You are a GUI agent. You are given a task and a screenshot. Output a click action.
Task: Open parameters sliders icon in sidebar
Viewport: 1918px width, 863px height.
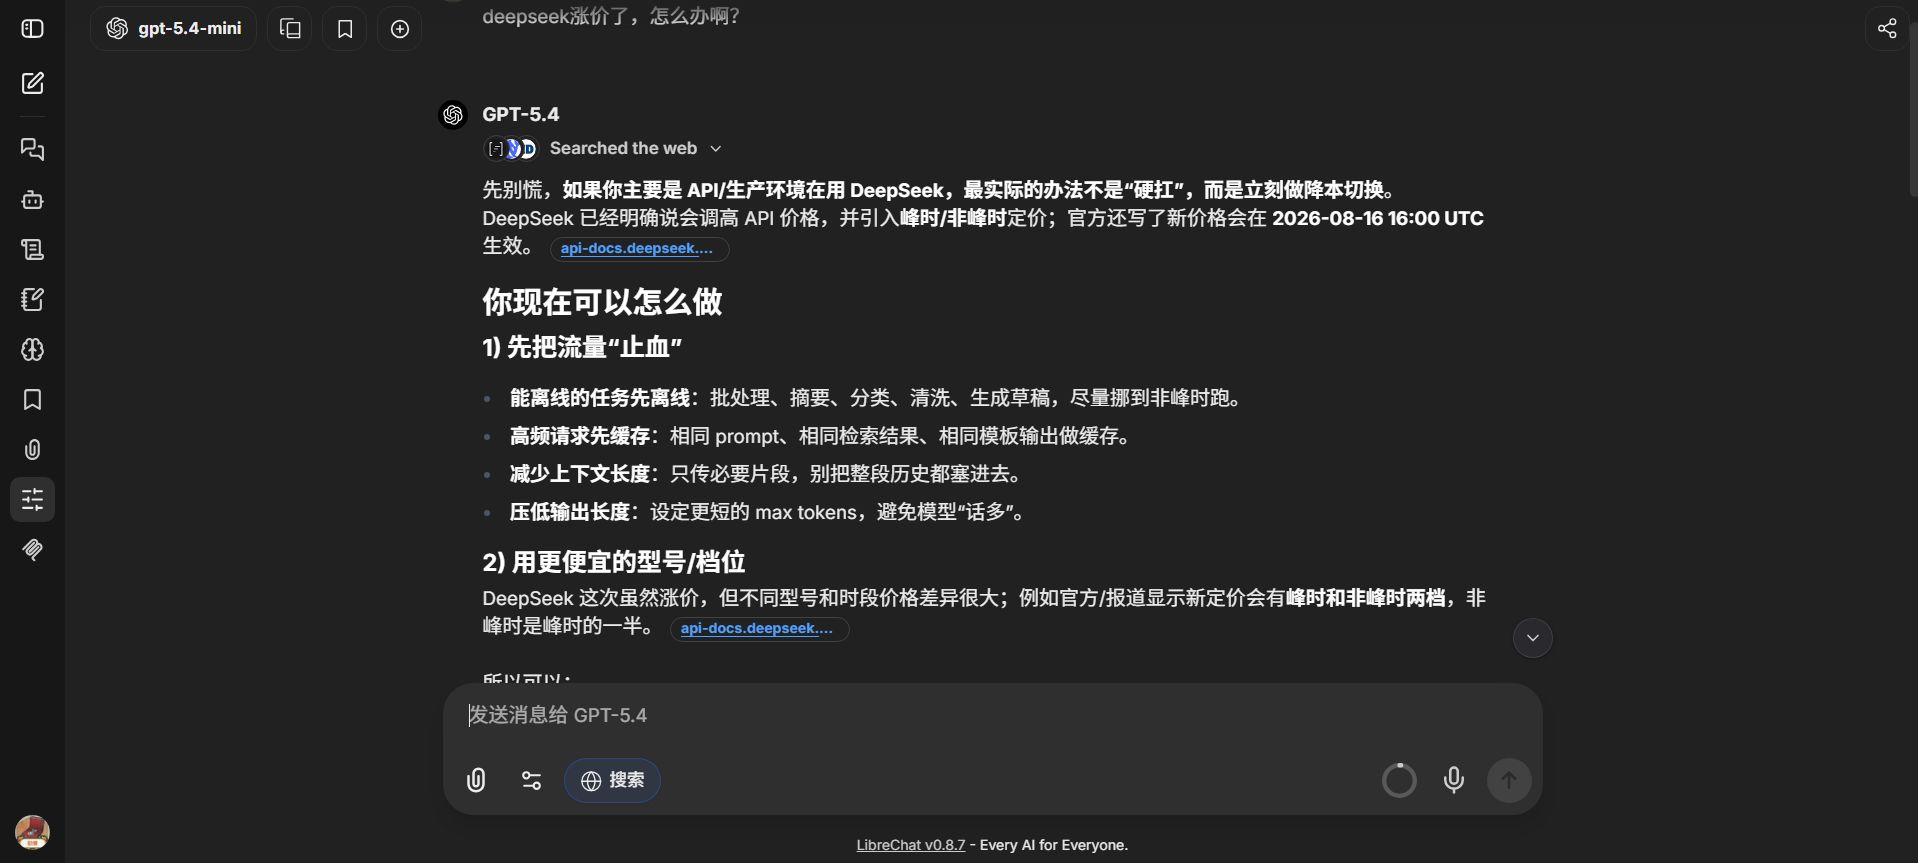pyautogui.click(x=32, y=499)
